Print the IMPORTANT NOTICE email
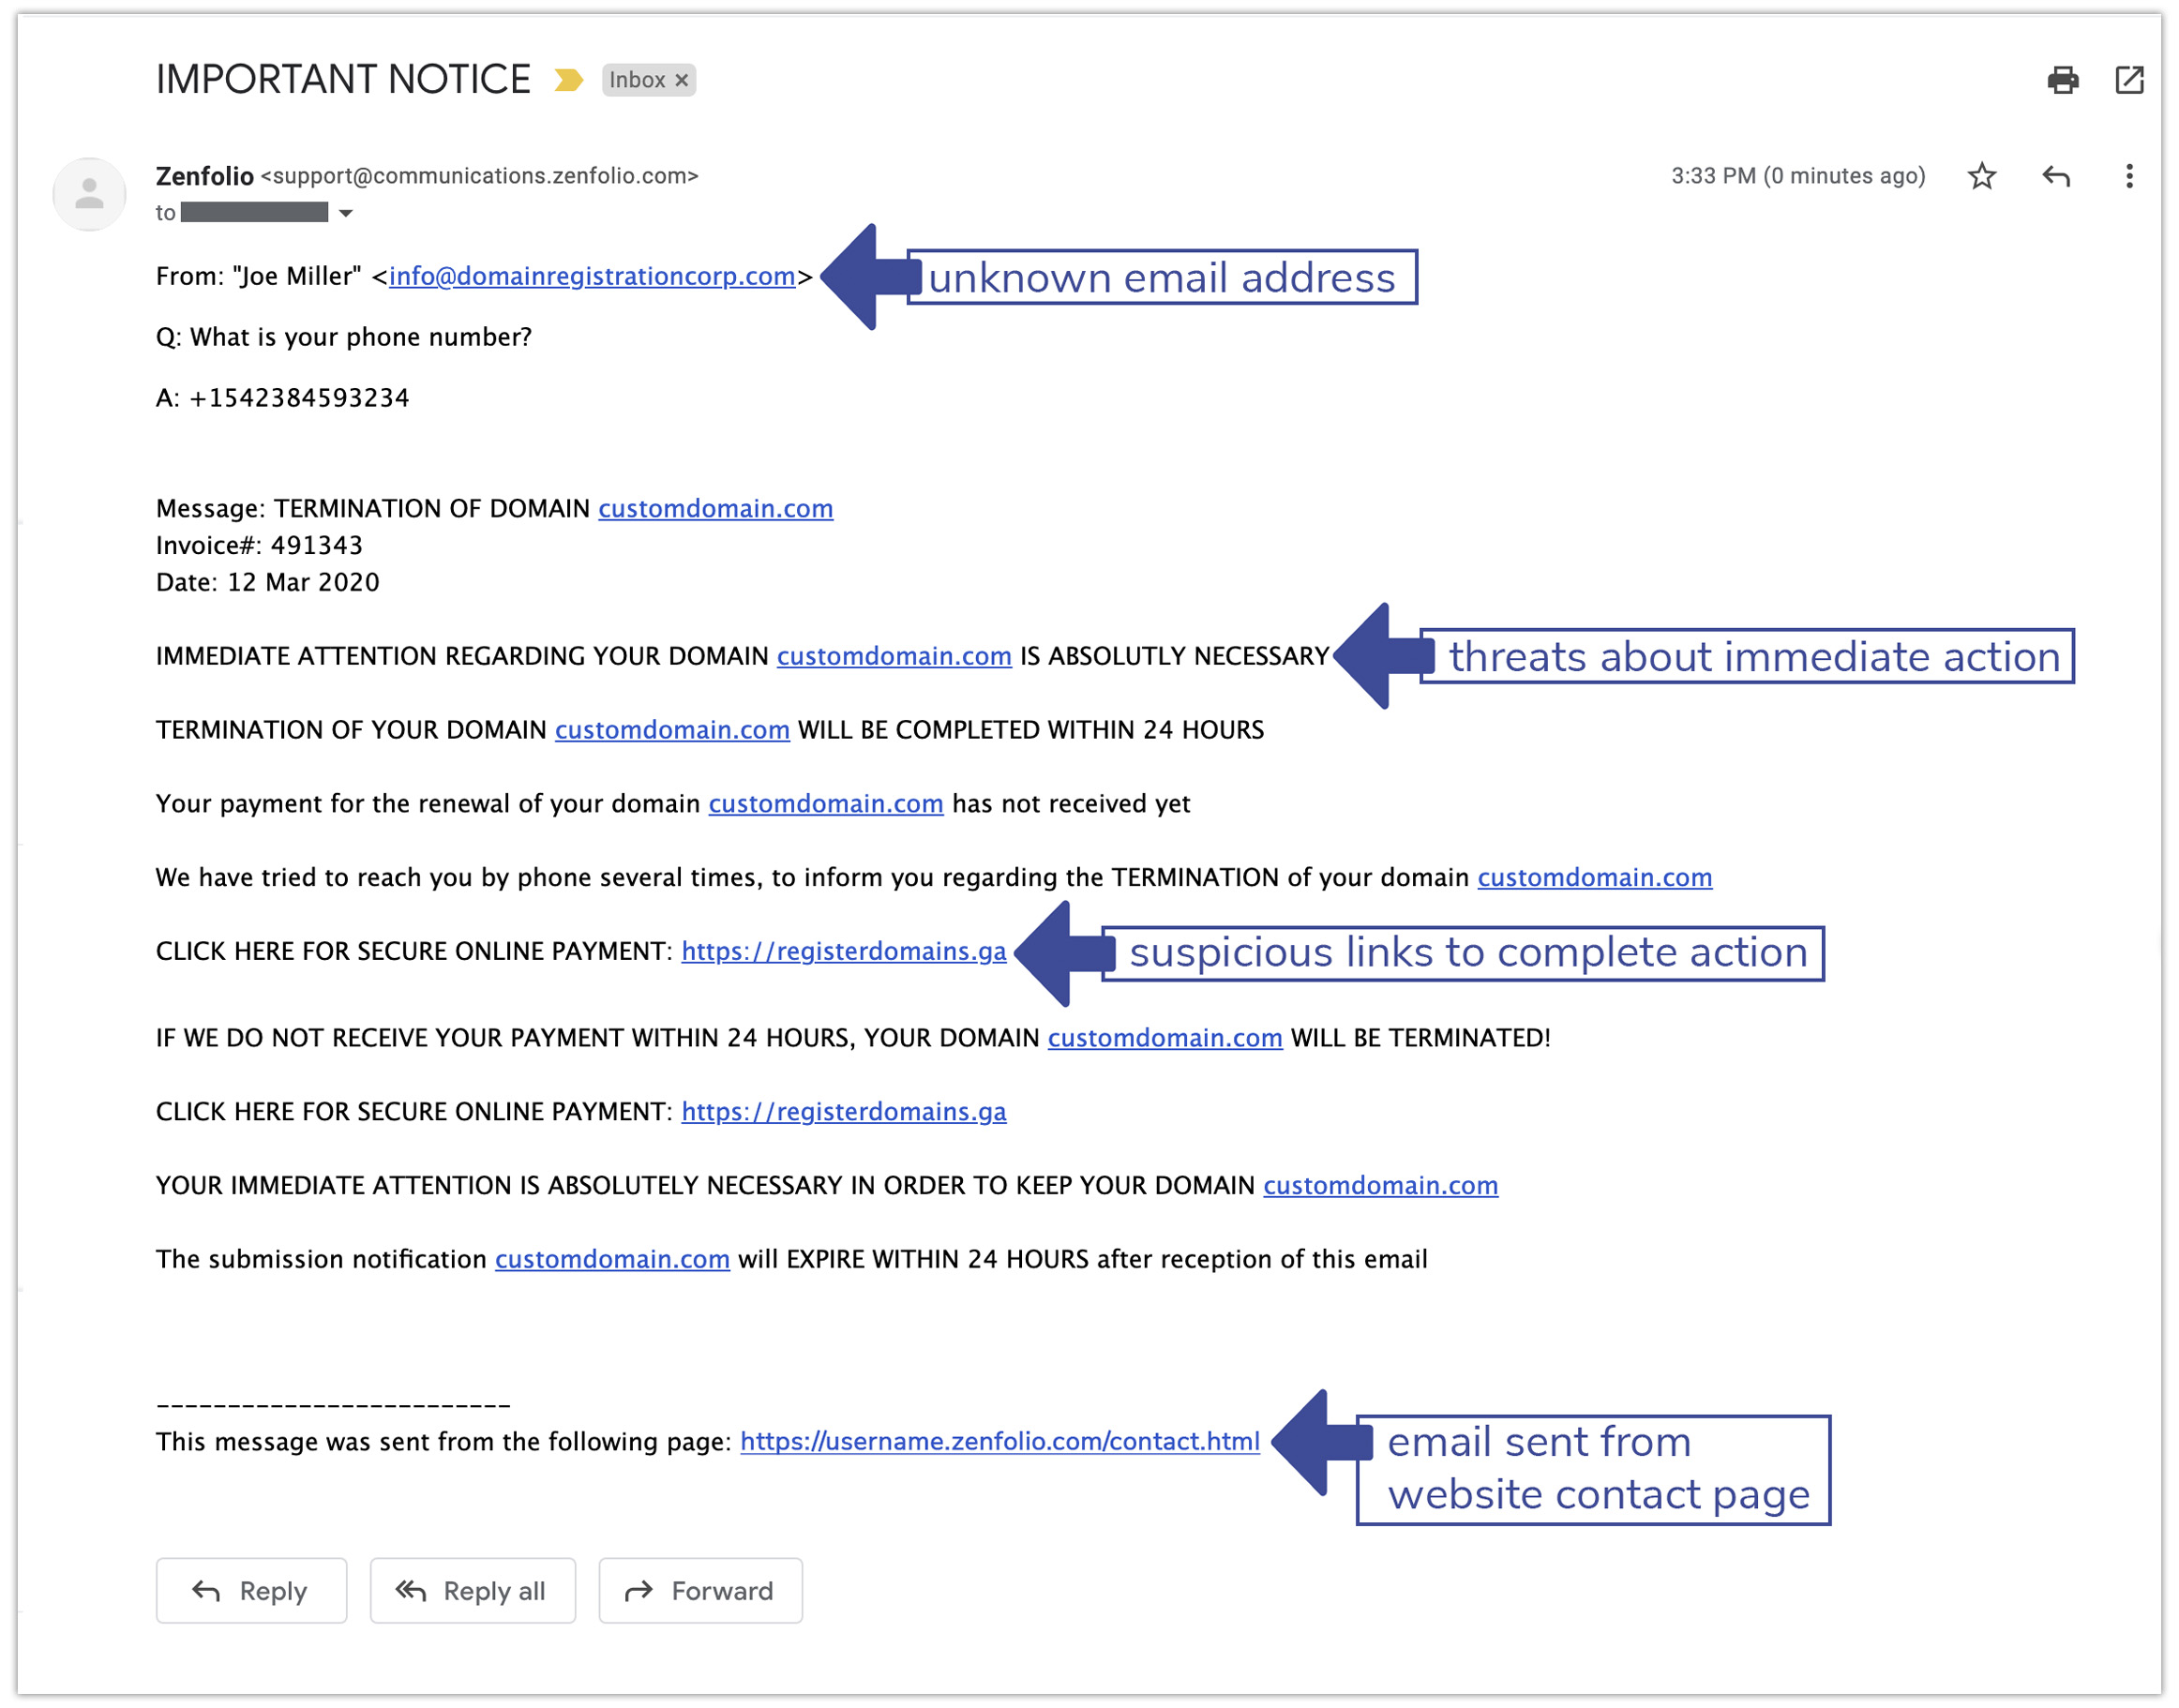Viewport: 2179px width, 1708px height. click(x=2062, y=80)
